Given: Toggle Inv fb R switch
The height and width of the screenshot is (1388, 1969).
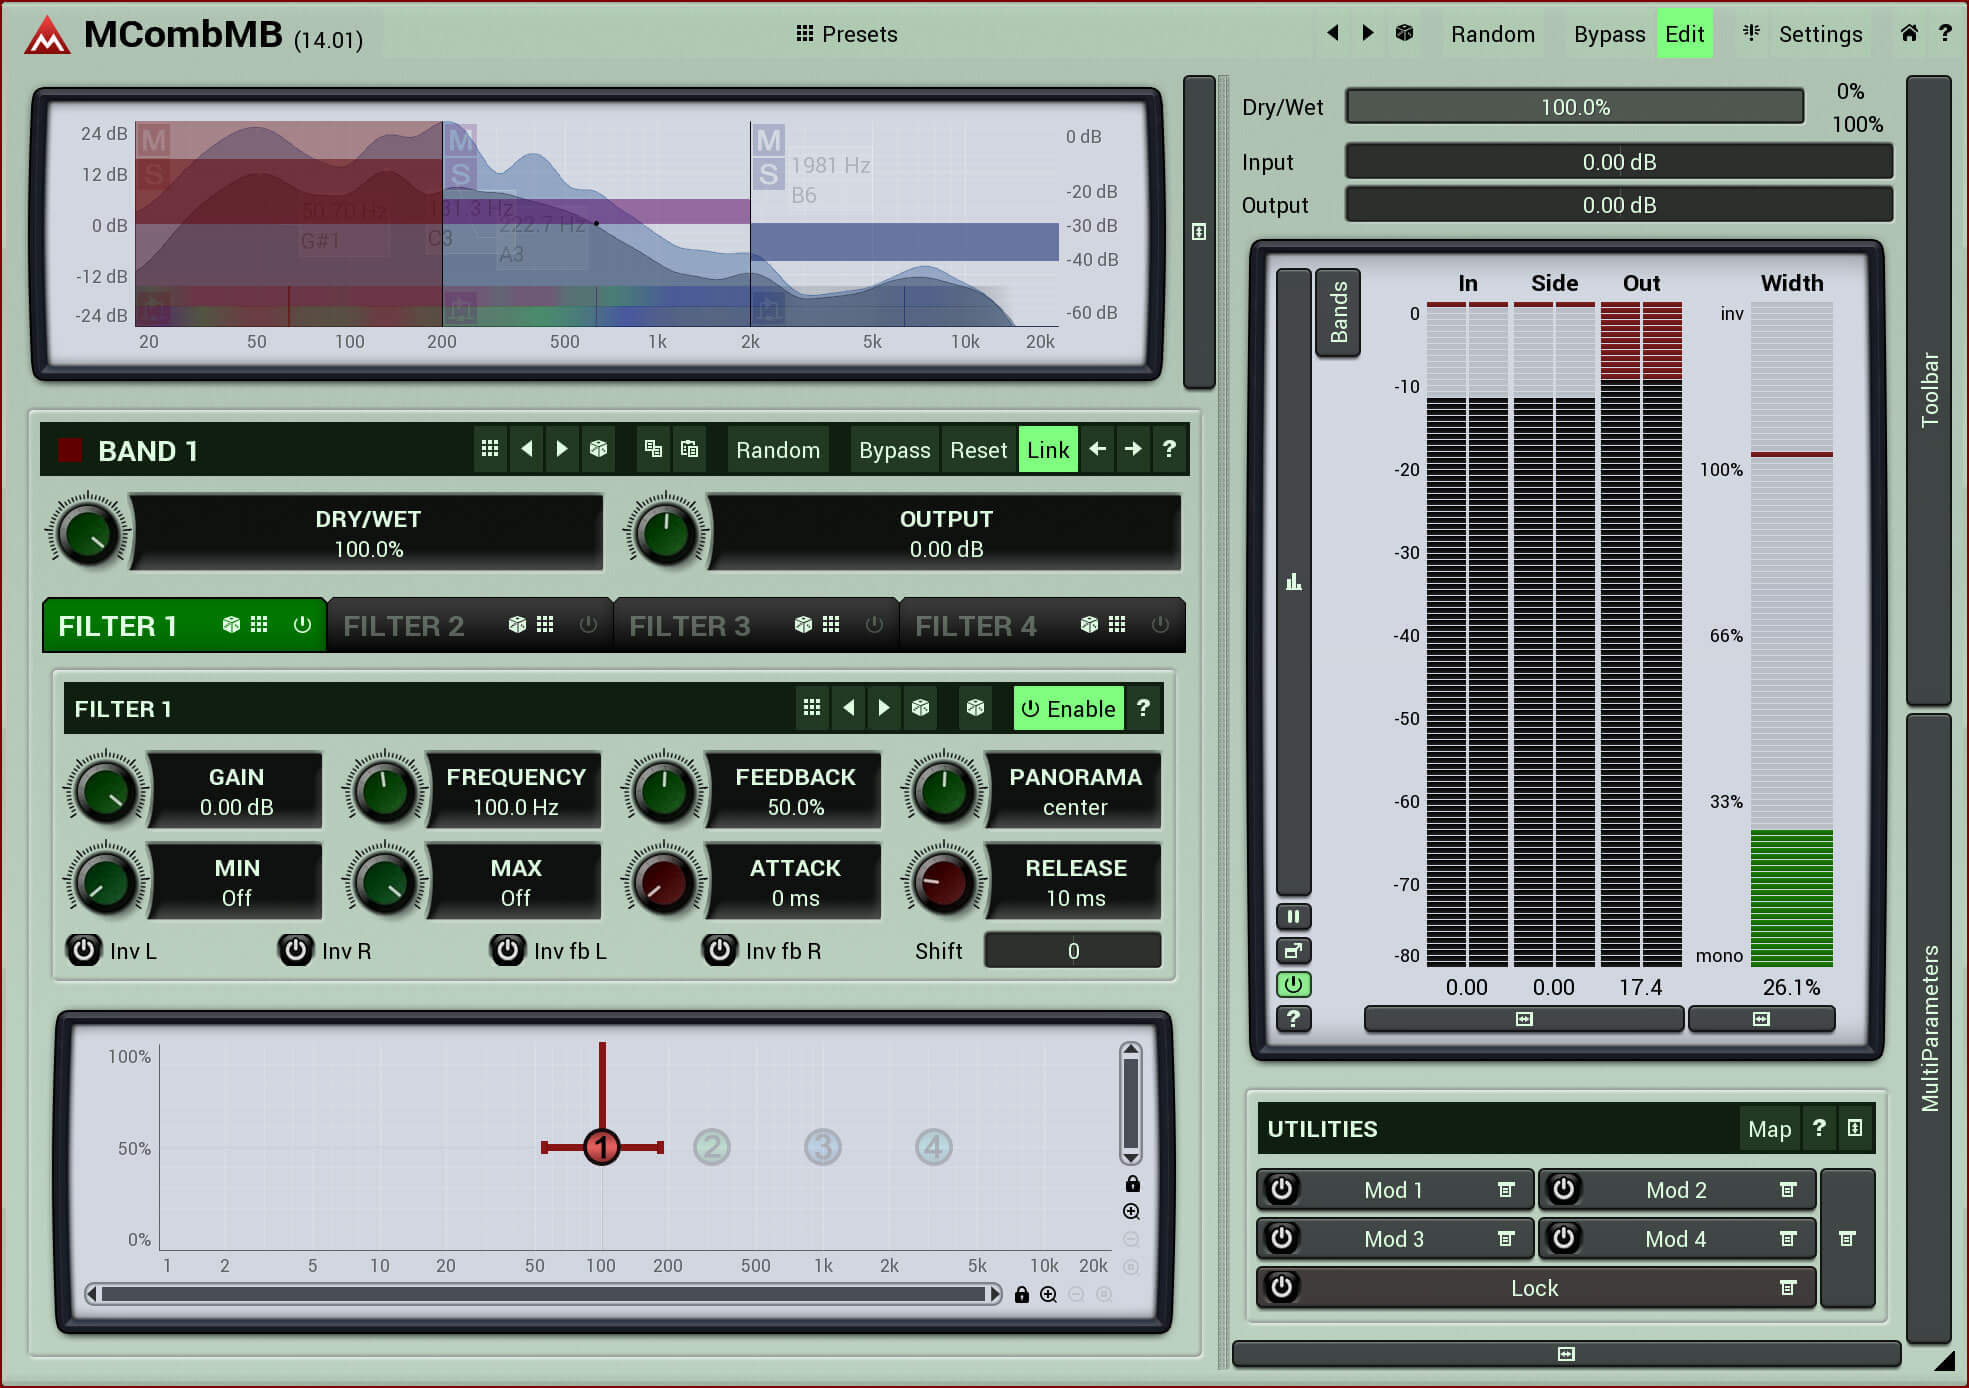Looking at the screenshot, I should pos(720,950).
